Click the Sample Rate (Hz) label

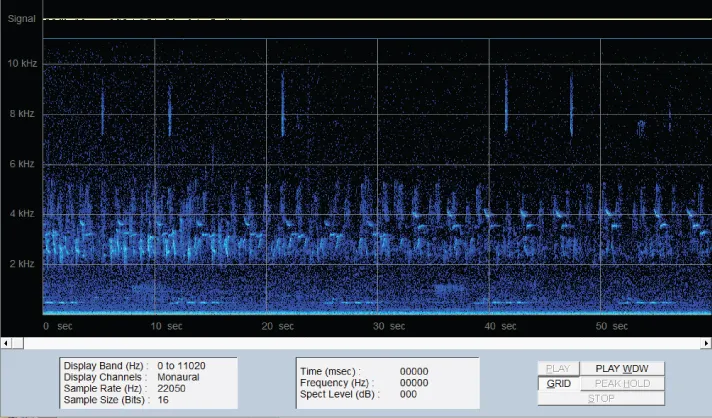[105, 388]
